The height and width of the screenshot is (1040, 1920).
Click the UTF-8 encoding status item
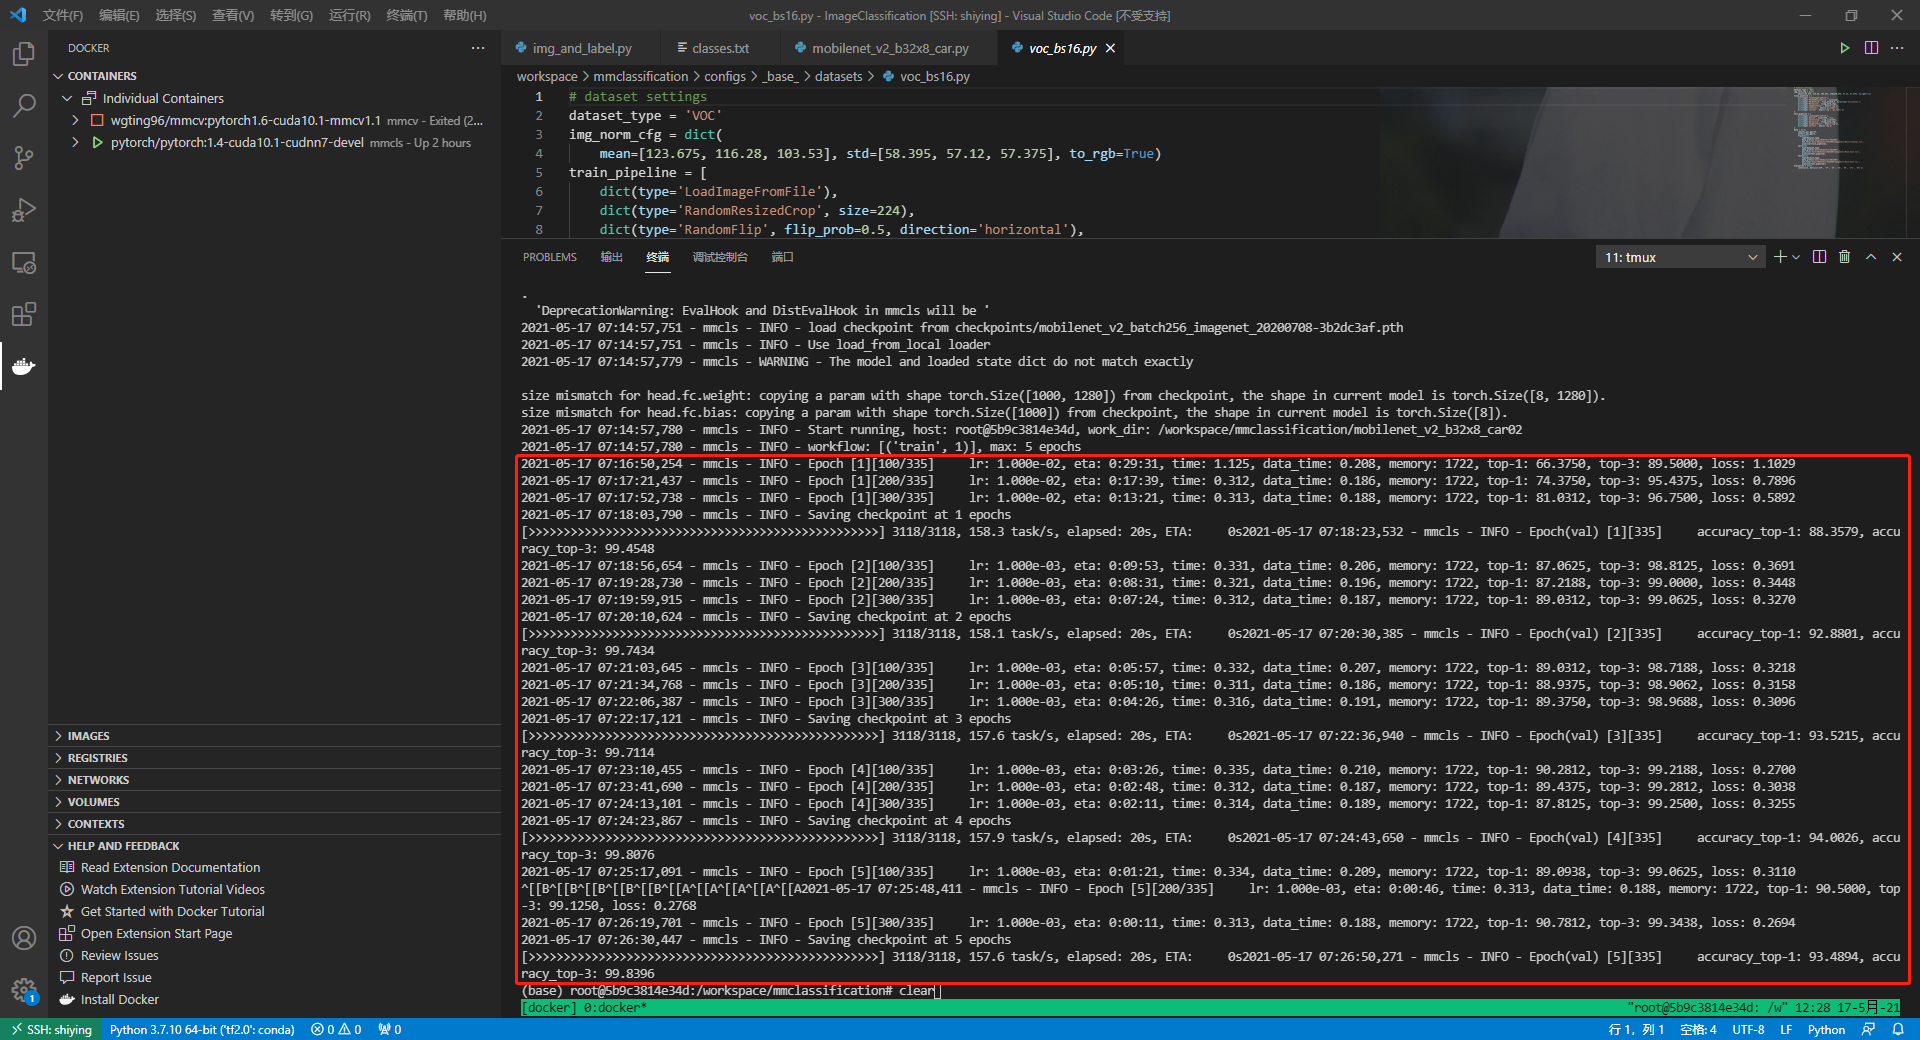click(1748, 1029)
